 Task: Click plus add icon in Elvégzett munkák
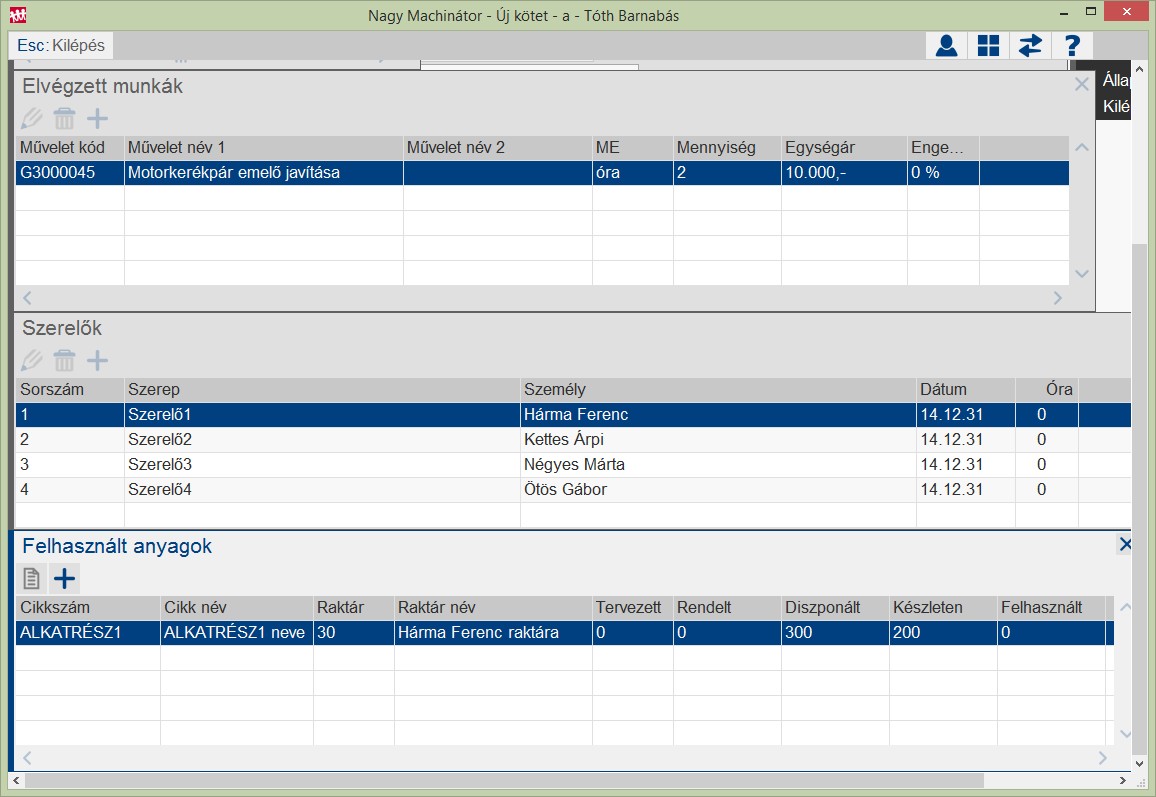click(x=97, y=118)
